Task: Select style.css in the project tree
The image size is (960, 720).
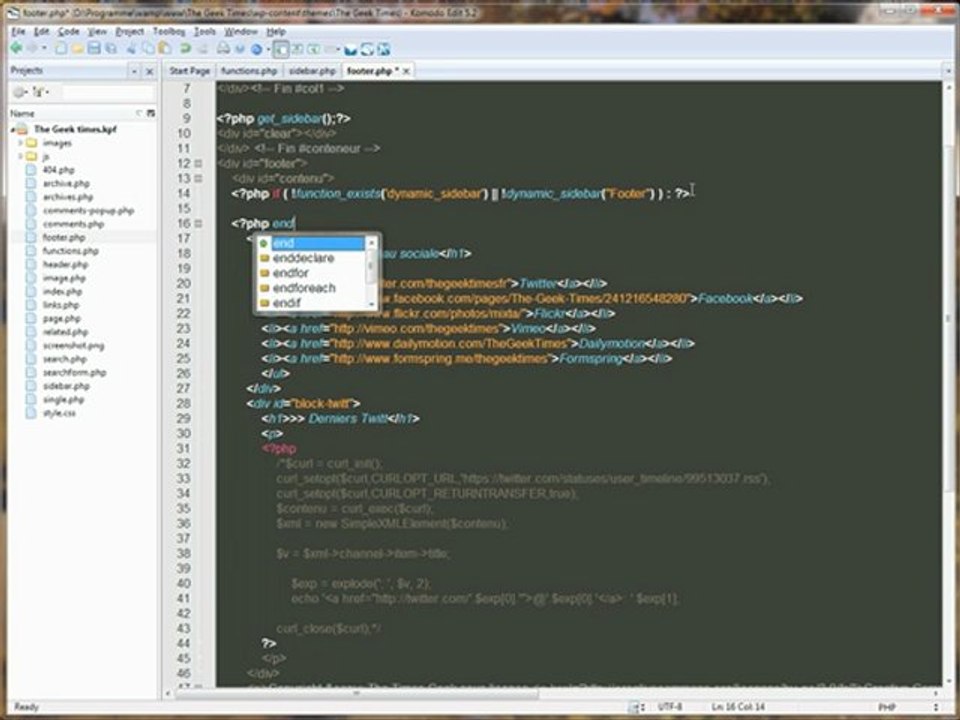Action: tap(59, 412)
